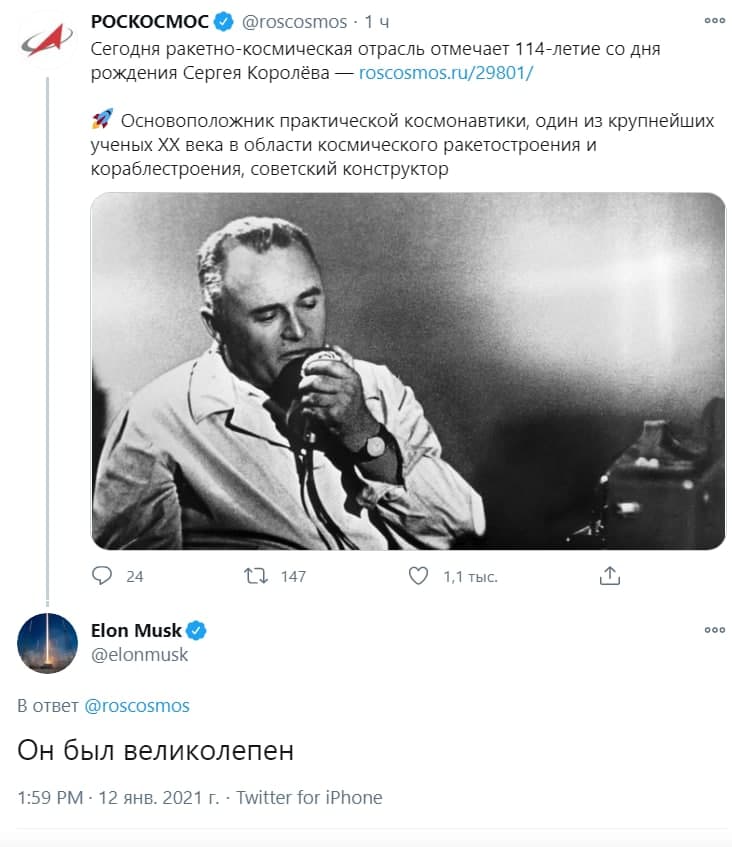Click the retweet arrows icon
The height and width of the screenshot is (847, 732).
tap(256, 576)
